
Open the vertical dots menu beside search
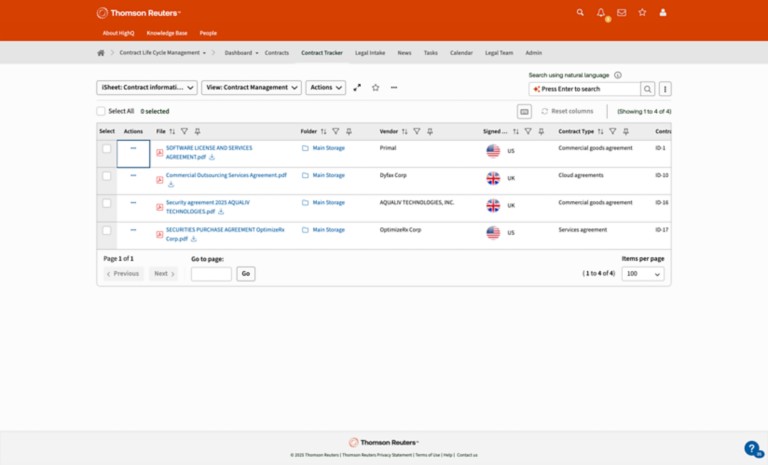coord(665,89)
